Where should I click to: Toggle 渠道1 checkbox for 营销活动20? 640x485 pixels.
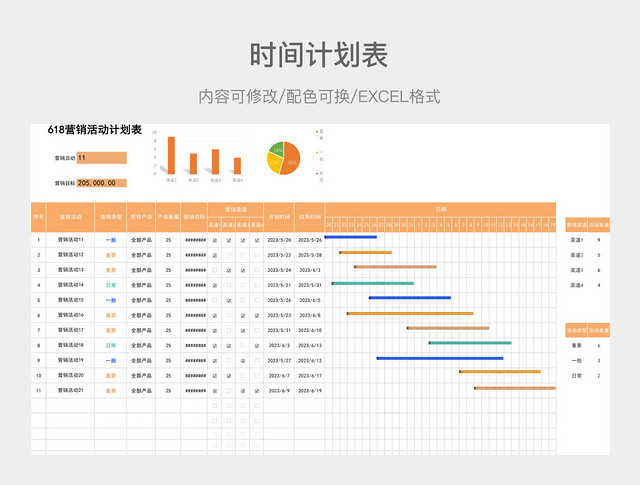click(x=215, y=376)
